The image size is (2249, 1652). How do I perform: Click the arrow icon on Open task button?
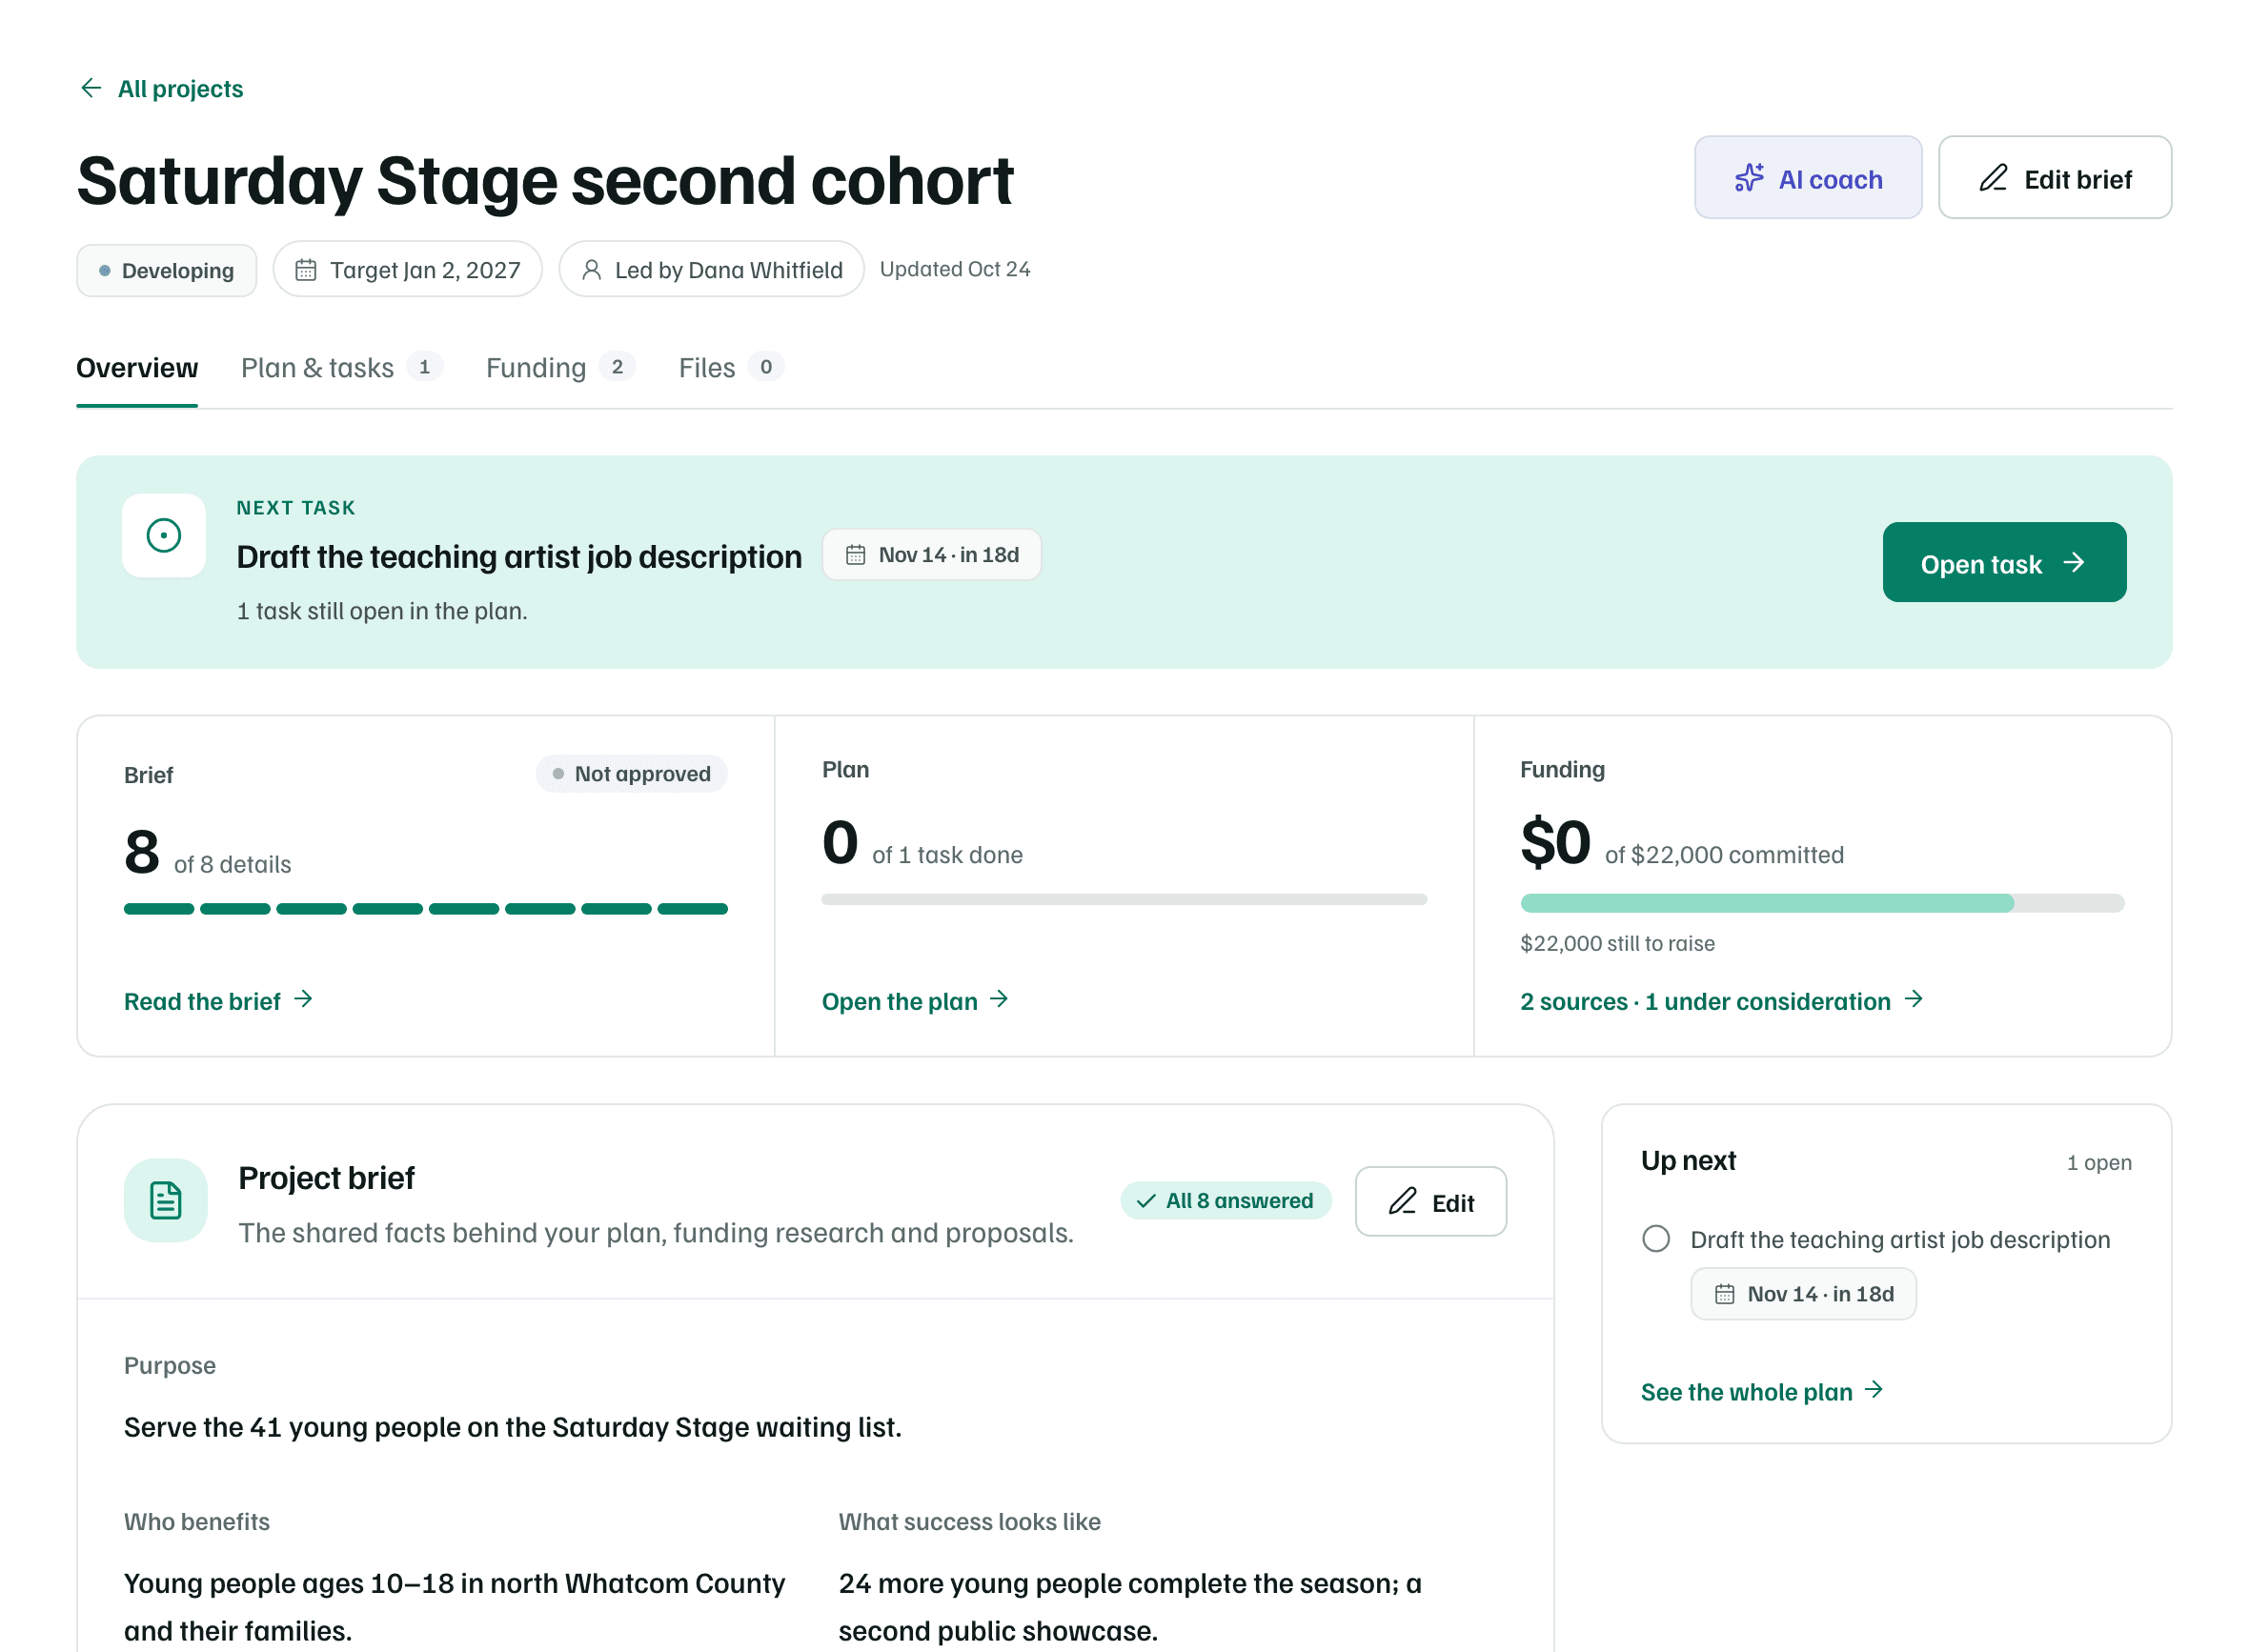click(2074, 563)
